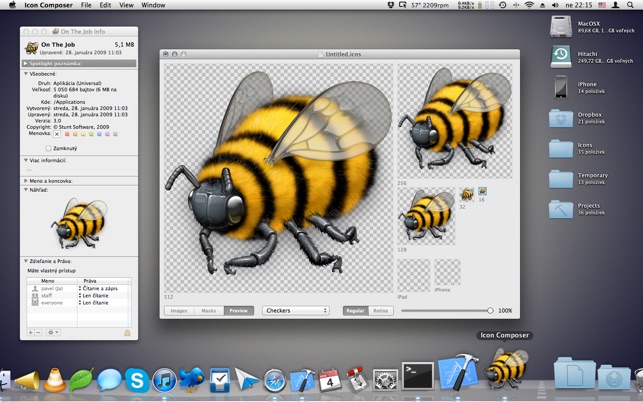Open the Edit menu
The width and height of the screenshot is (643, 402).
pos(105,5)
